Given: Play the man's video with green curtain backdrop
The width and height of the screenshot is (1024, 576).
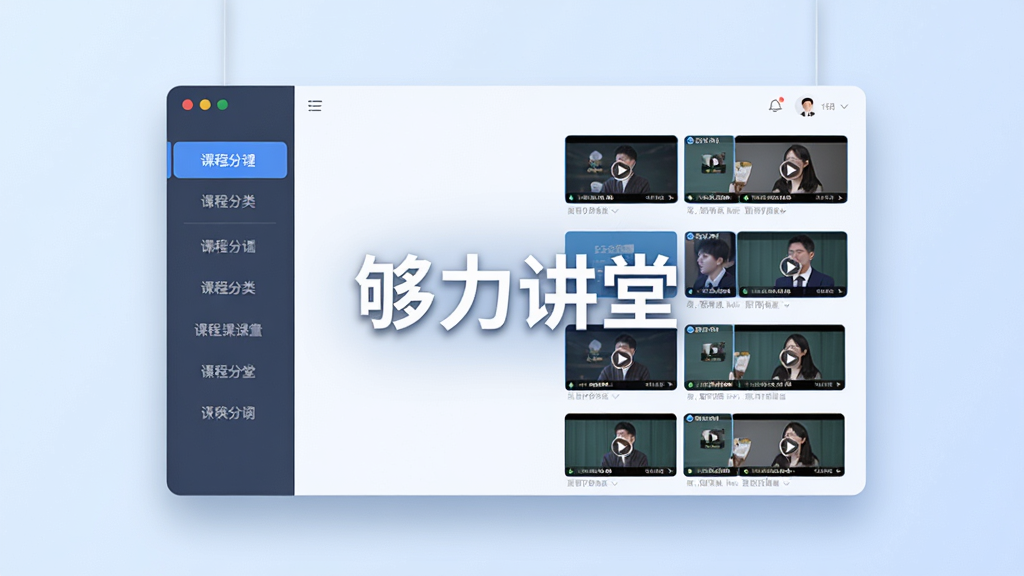Looking at the screenshot, I should pyautogui.click(x=621, y=447).
